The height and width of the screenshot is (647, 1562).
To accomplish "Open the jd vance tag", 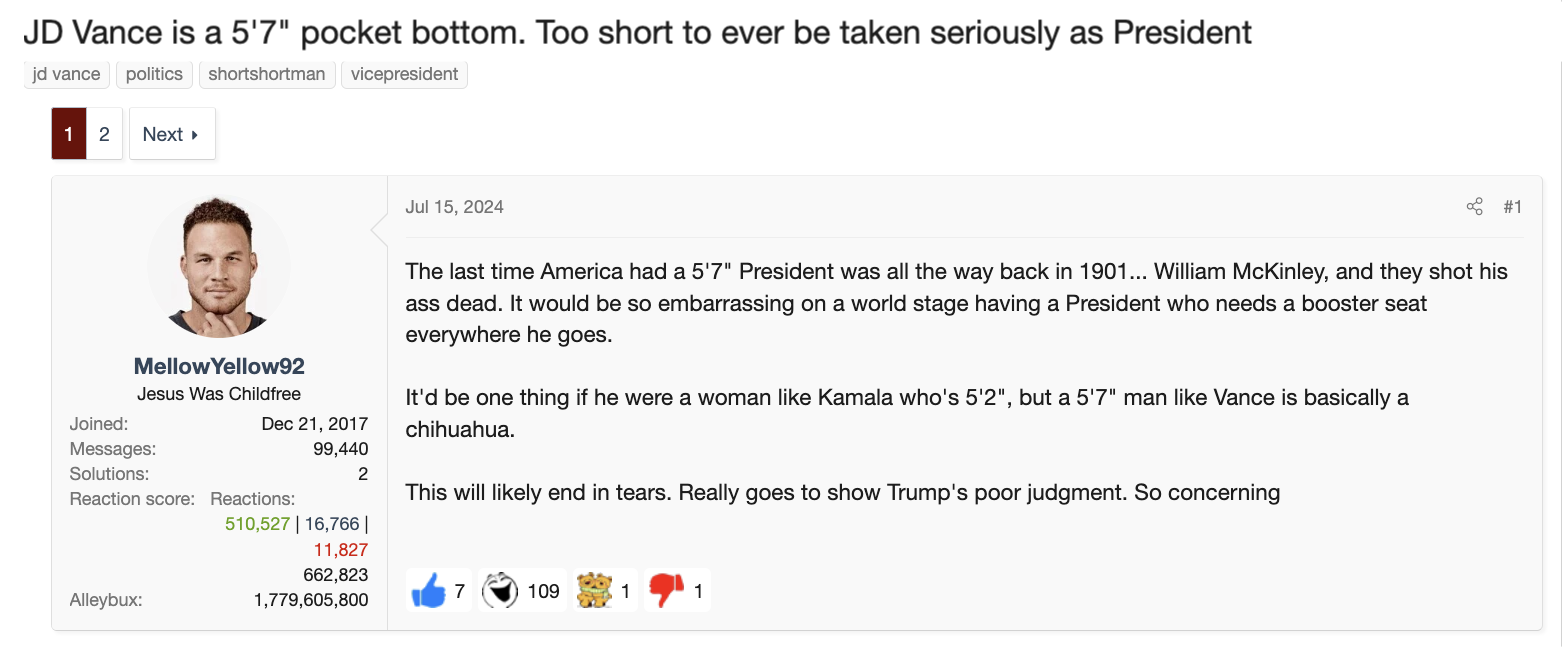I will [67, 74].
